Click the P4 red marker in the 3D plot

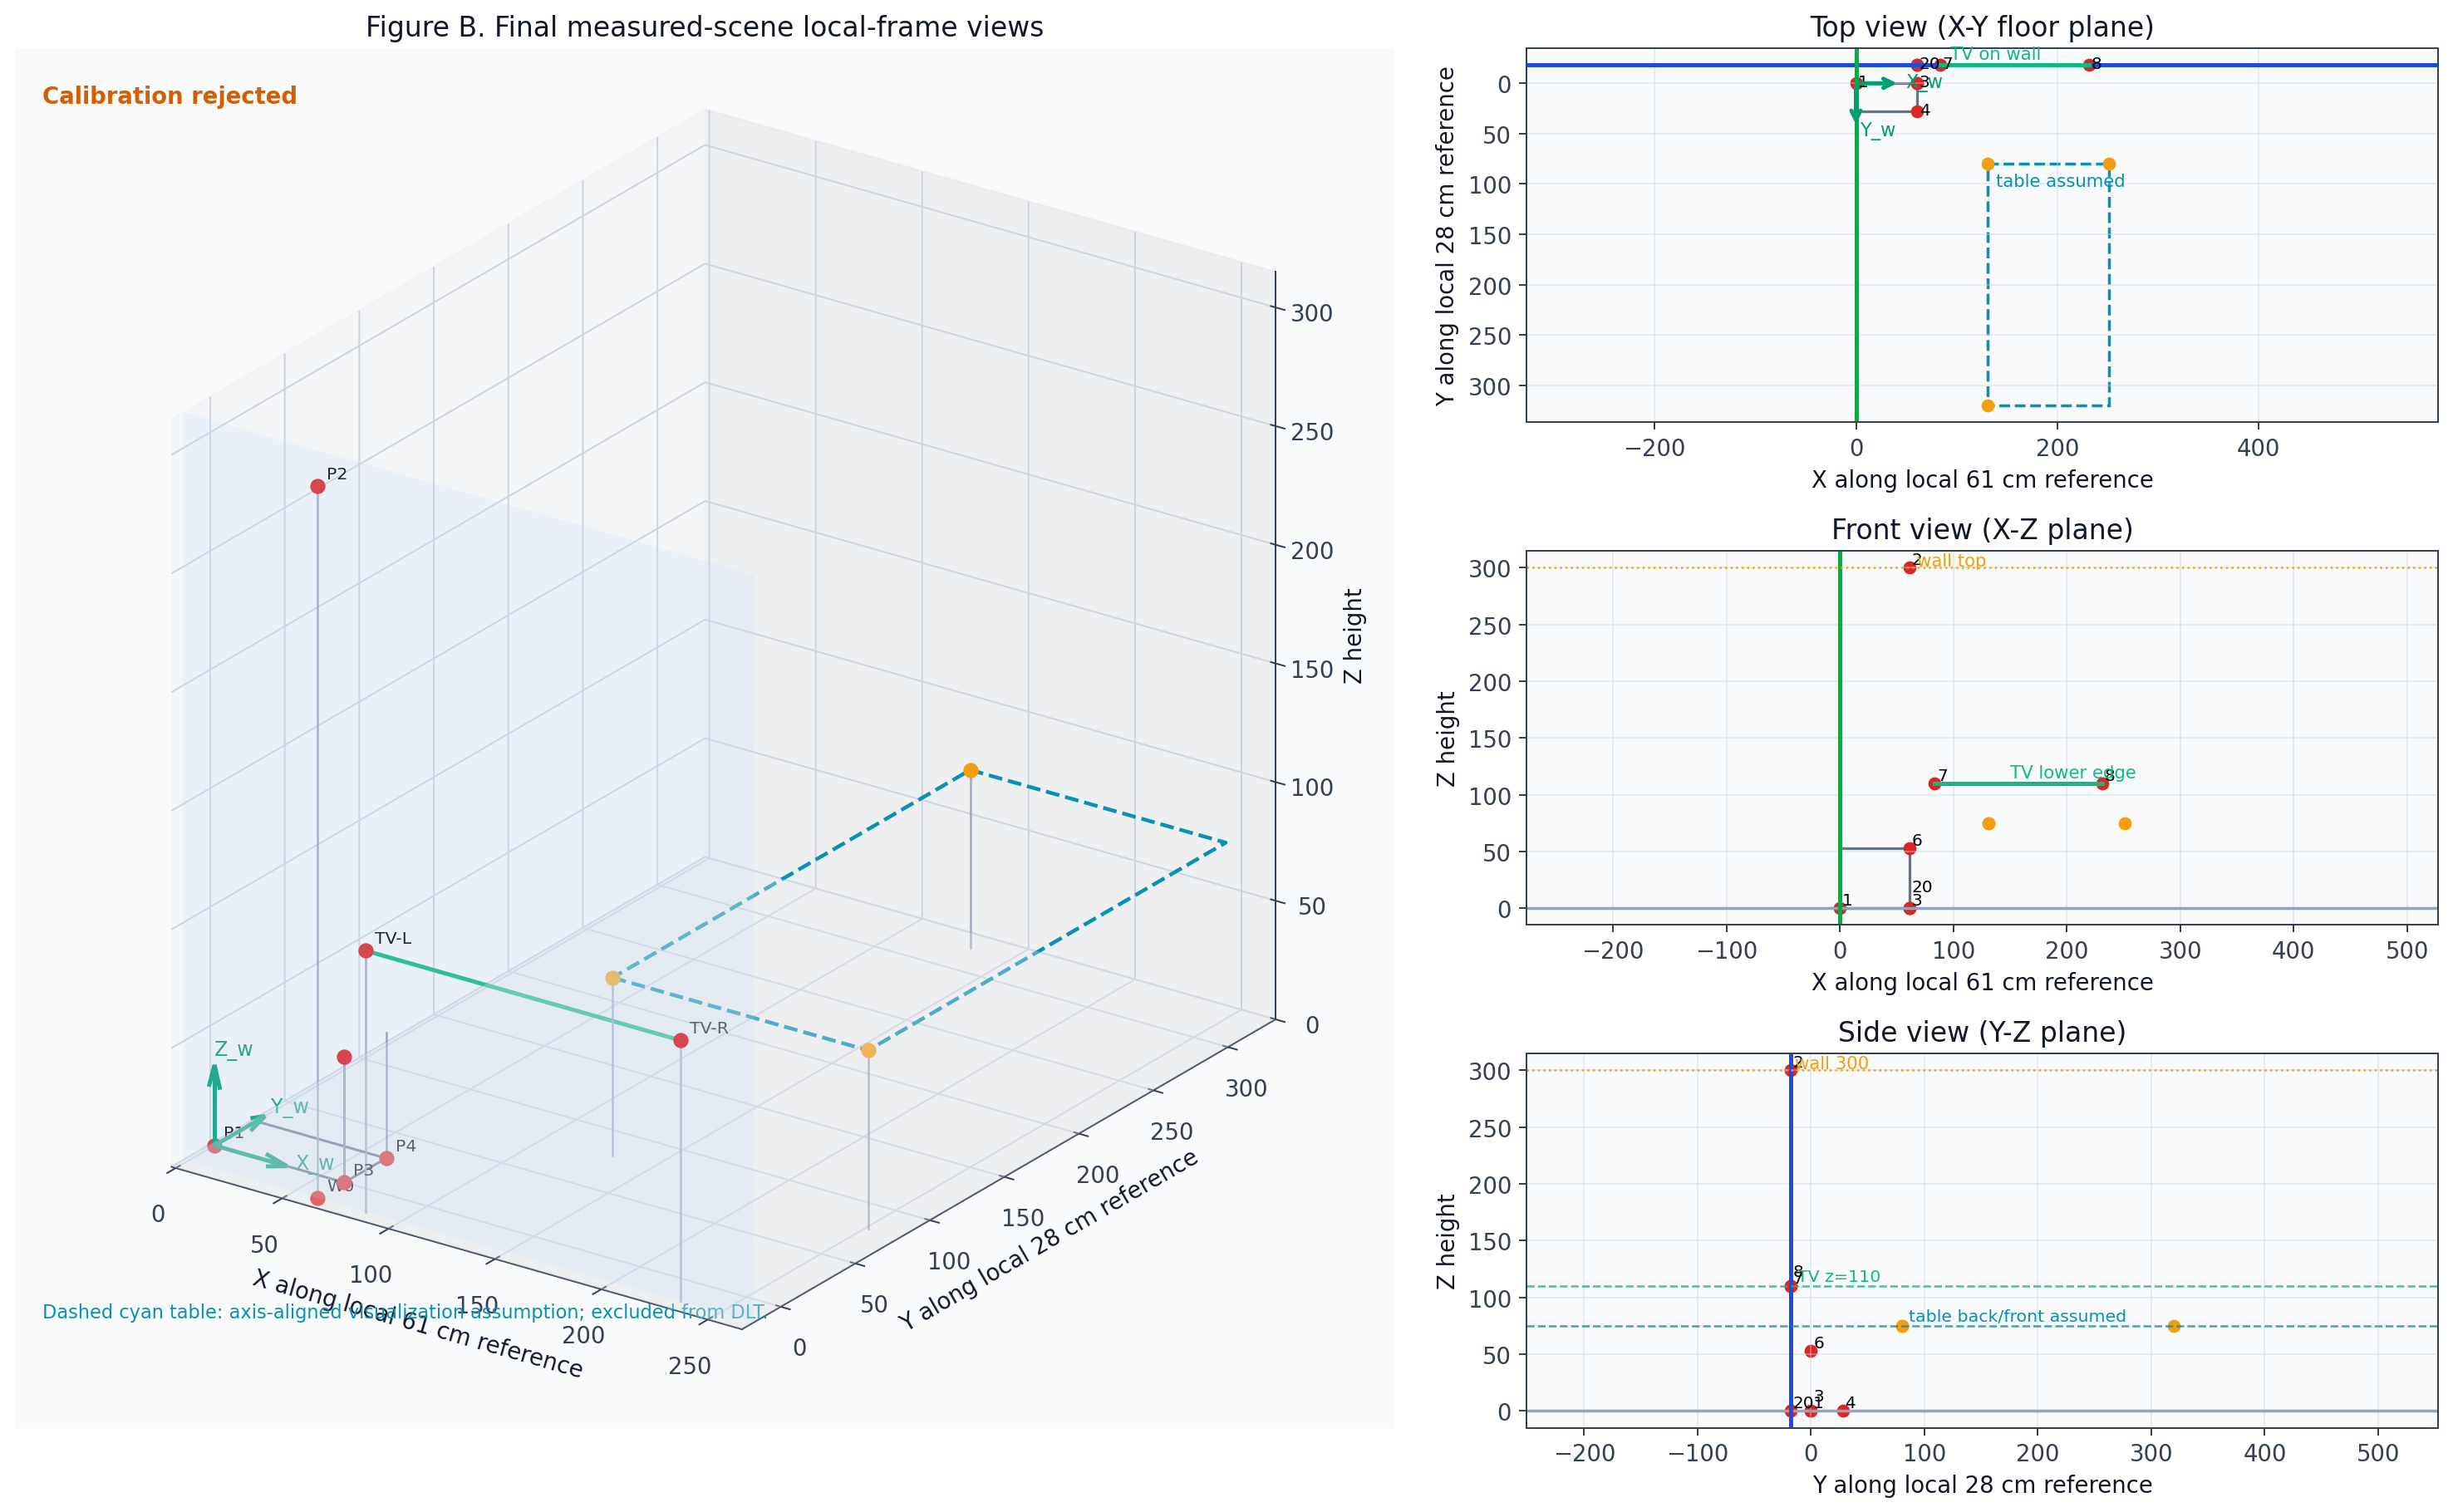(x=387, y=1158)
